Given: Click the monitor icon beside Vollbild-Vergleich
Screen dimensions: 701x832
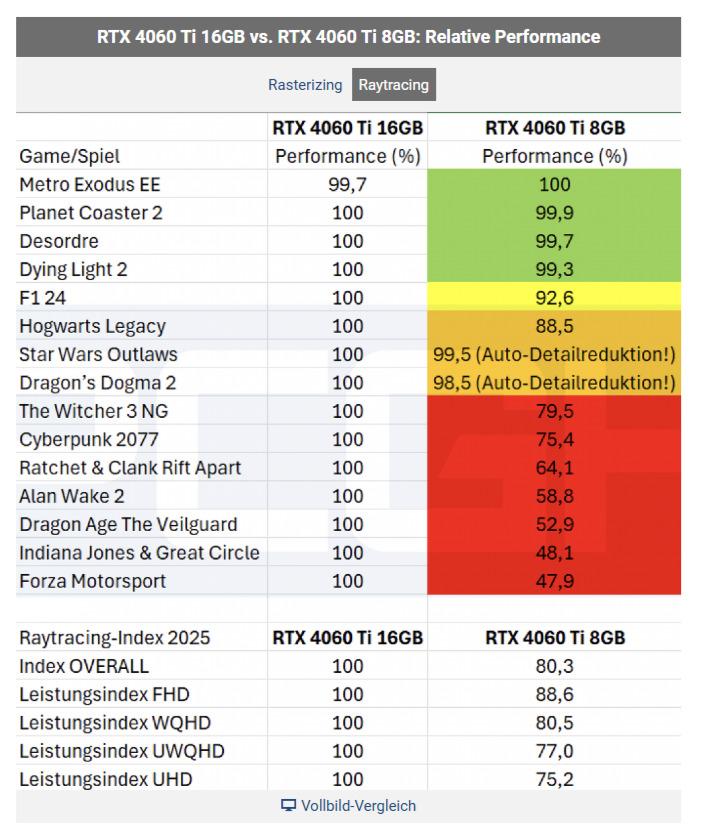Looking at the screenshot, I should pos(288,806).
